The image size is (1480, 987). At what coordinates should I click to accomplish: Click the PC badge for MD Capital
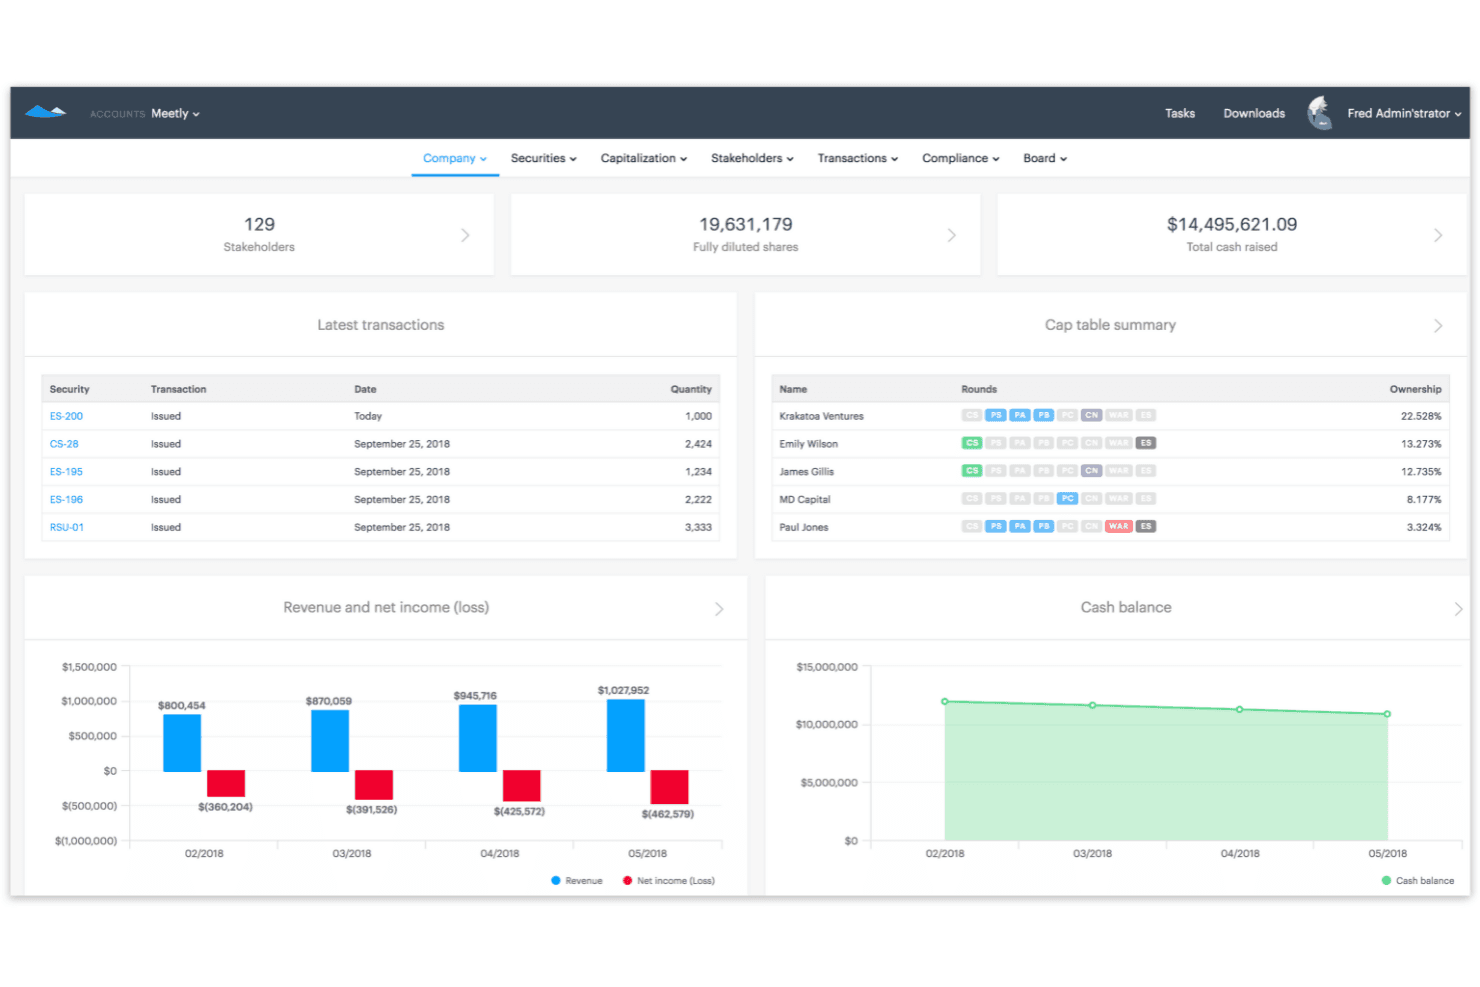pos(1068,498)
